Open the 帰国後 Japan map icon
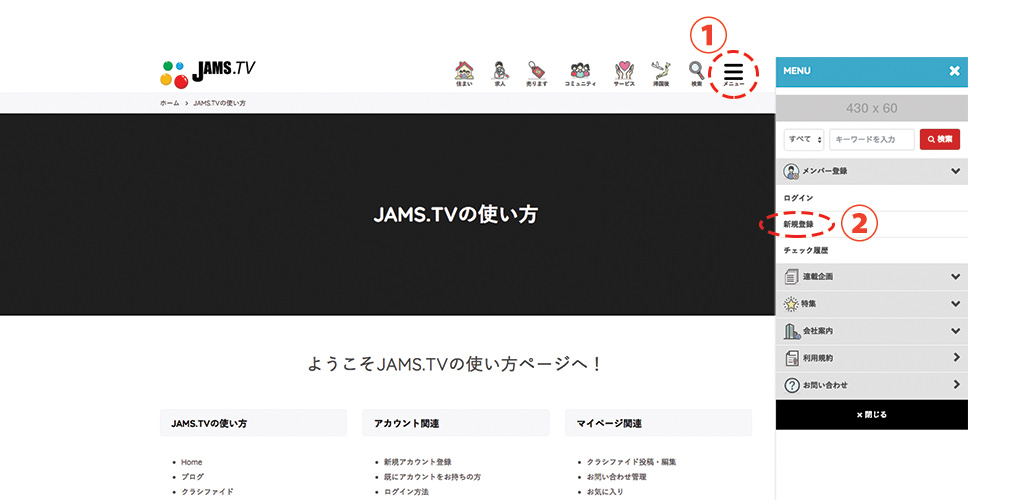This screenshot has width=1024, height=500. (x=661, y=74)
